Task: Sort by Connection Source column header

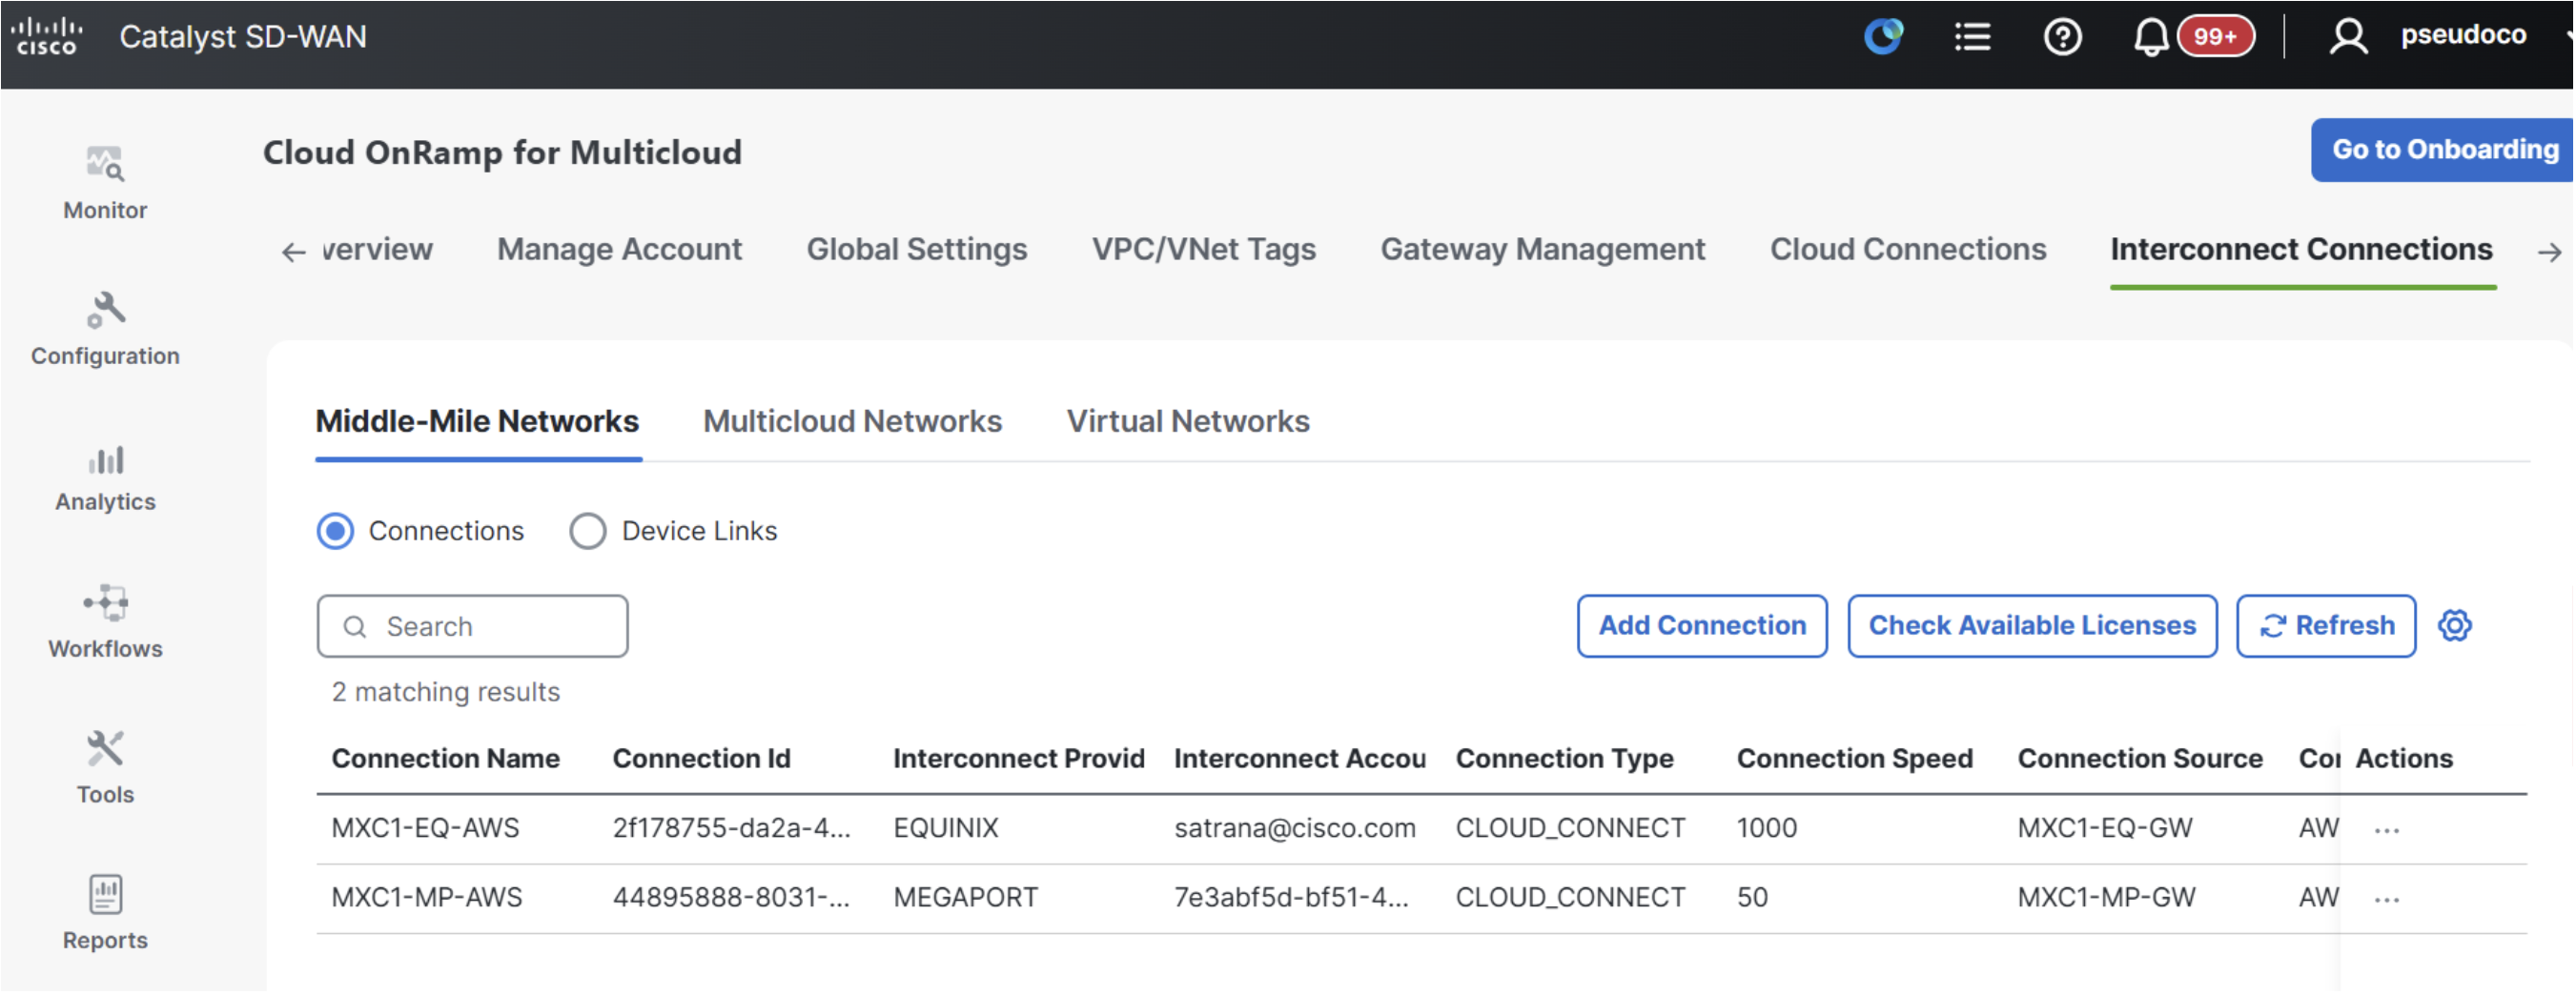Action: (x=2140, y=760)
